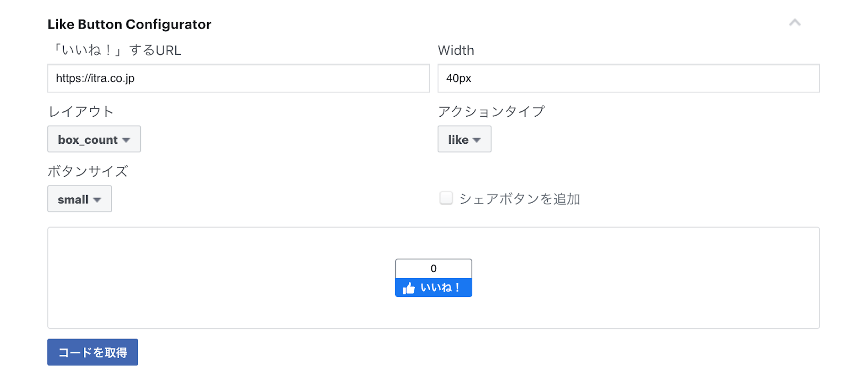Open the アクションタイプ like dropdown

tap(465, 139)
